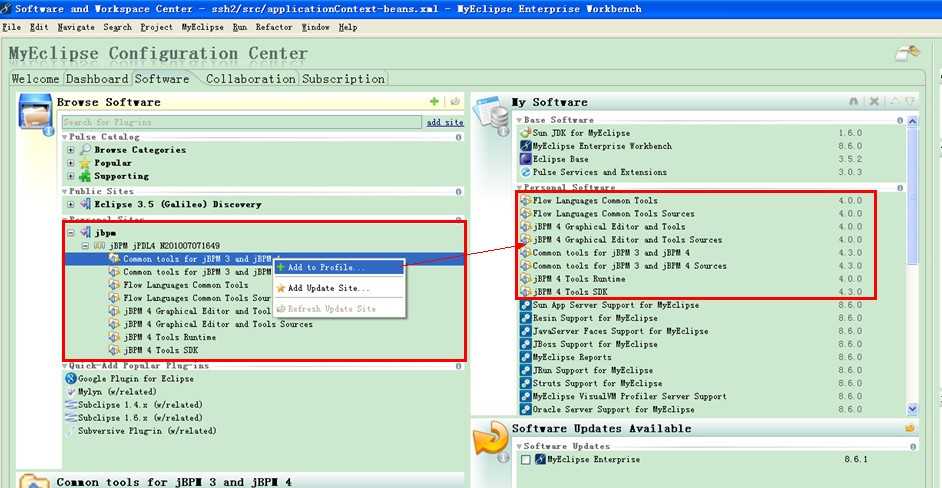Click the Subclipse 1.6.x icon

click(70, 418)
